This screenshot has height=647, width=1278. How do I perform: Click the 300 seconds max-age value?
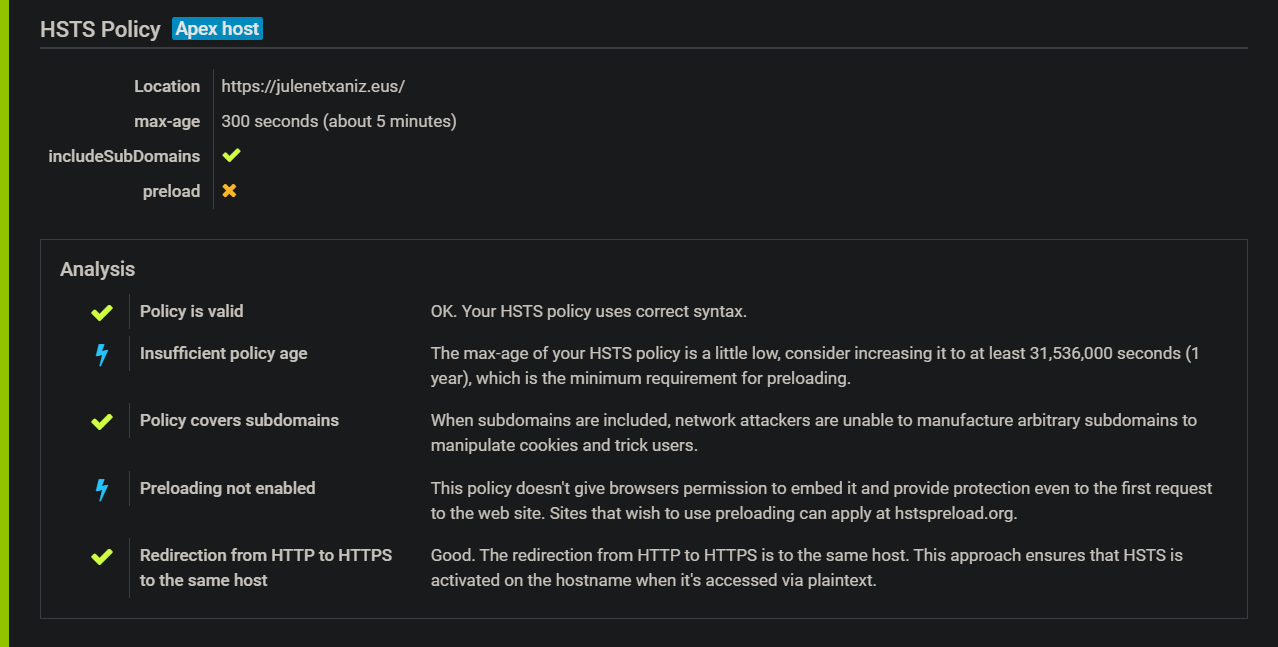[x=339, y=120]
